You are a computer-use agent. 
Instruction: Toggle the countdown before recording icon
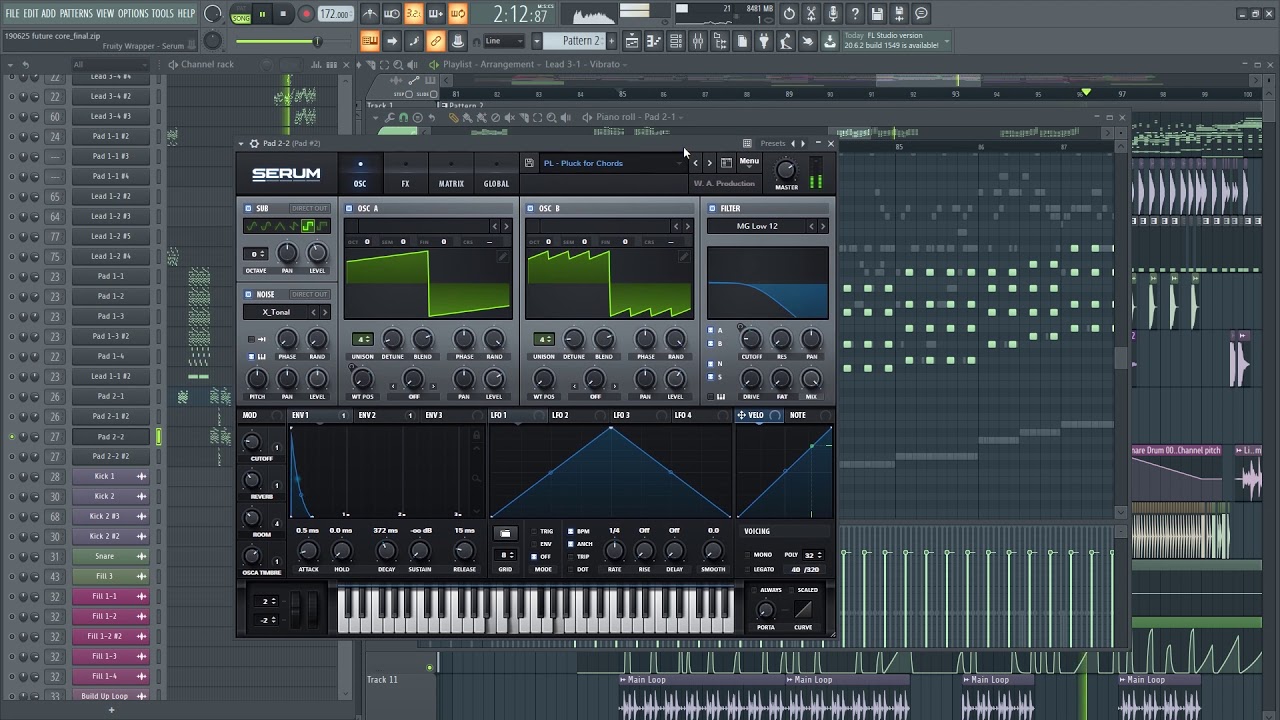(414, 14)
